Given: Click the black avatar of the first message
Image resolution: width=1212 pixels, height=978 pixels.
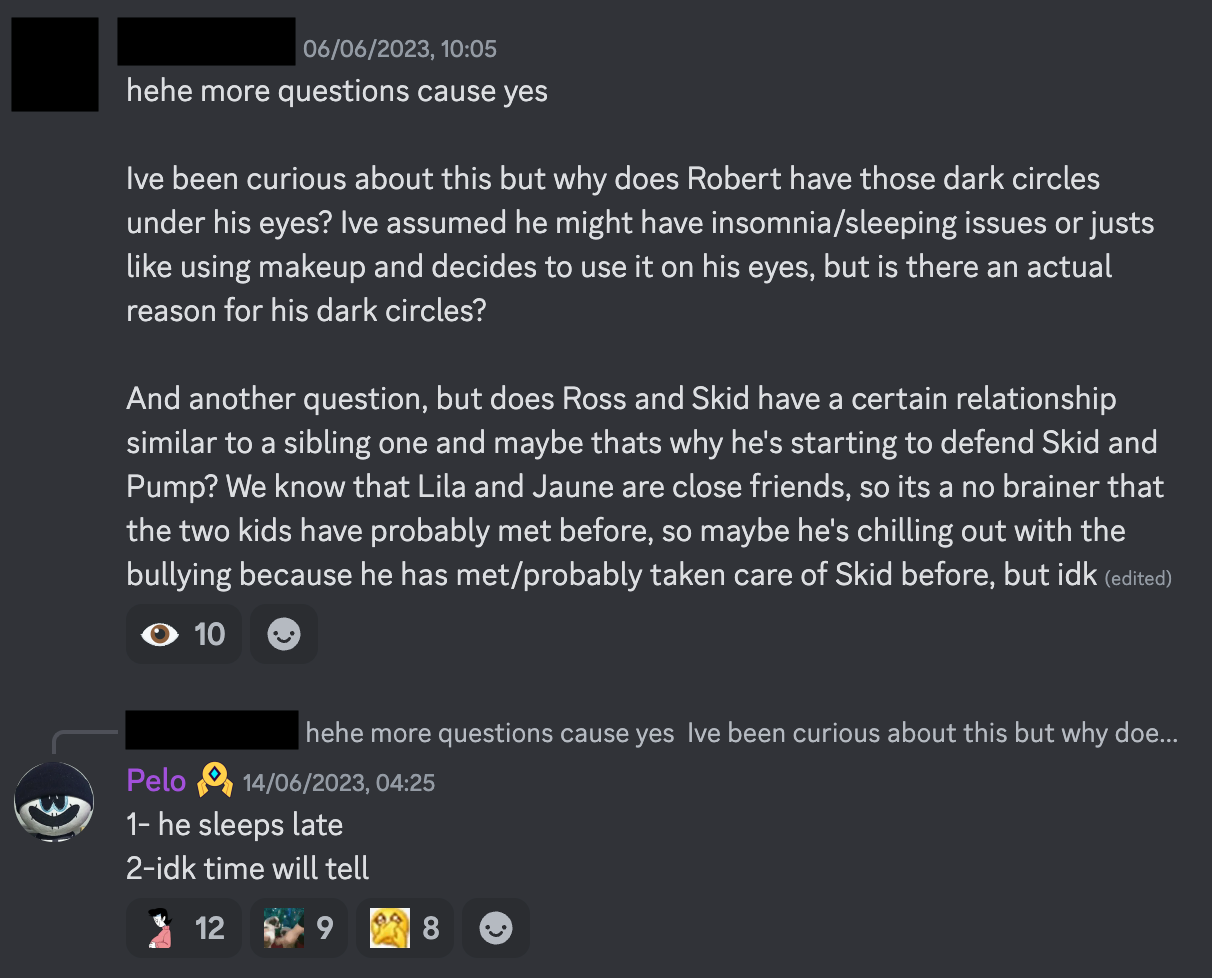Looking at the screenshot, I should pos(54,64).
